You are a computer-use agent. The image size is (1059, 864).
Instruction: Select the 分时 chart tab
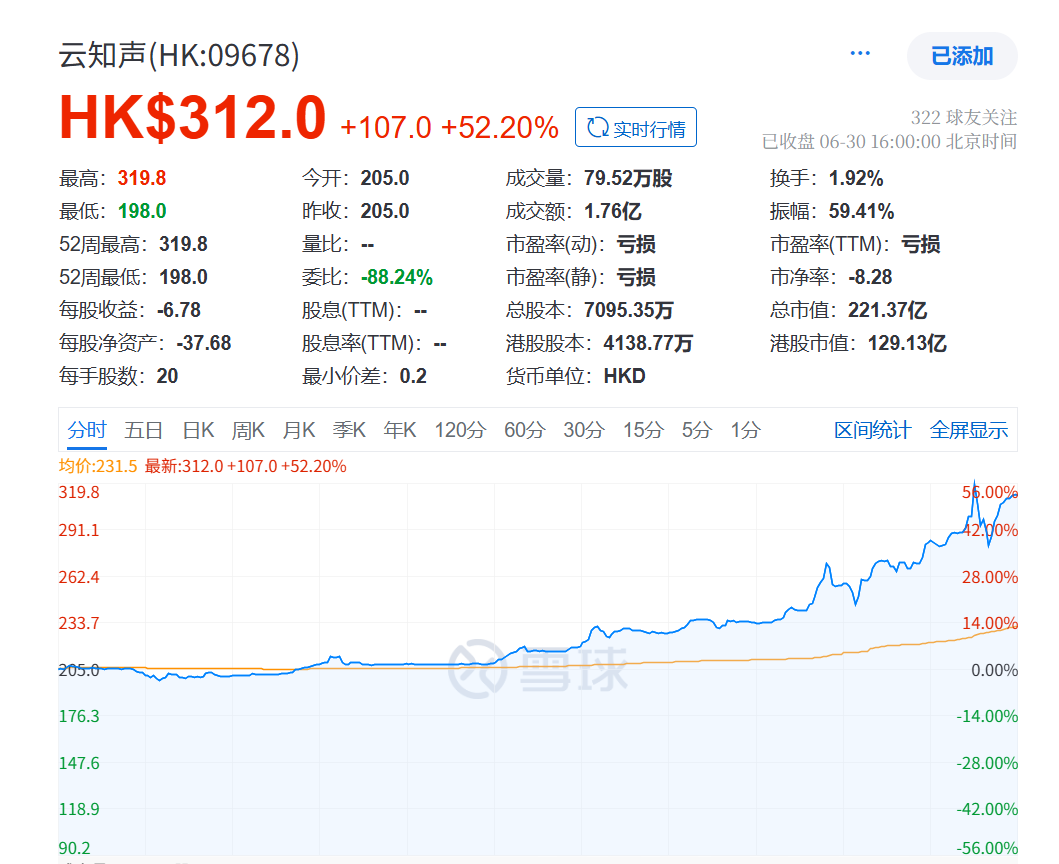(87, 430)
